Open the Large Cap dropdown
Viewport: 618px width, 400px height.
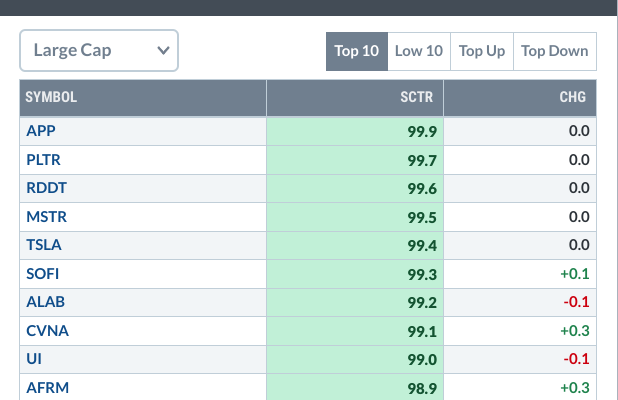coord(99,50)
